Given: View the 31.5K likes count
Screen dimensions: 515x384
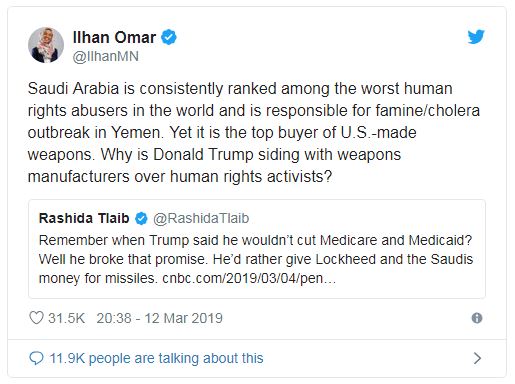Looking at the screenshot, I should tap(66, 318).
